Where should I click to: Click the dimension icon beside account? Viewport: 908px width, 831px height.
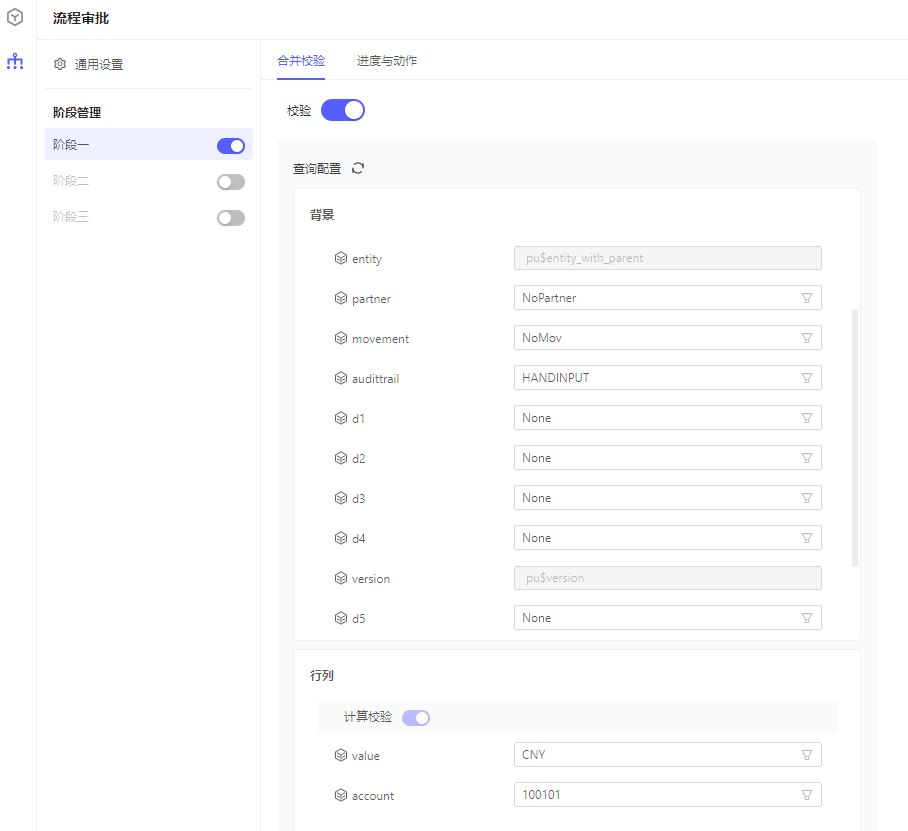click(x=340, y=795)
